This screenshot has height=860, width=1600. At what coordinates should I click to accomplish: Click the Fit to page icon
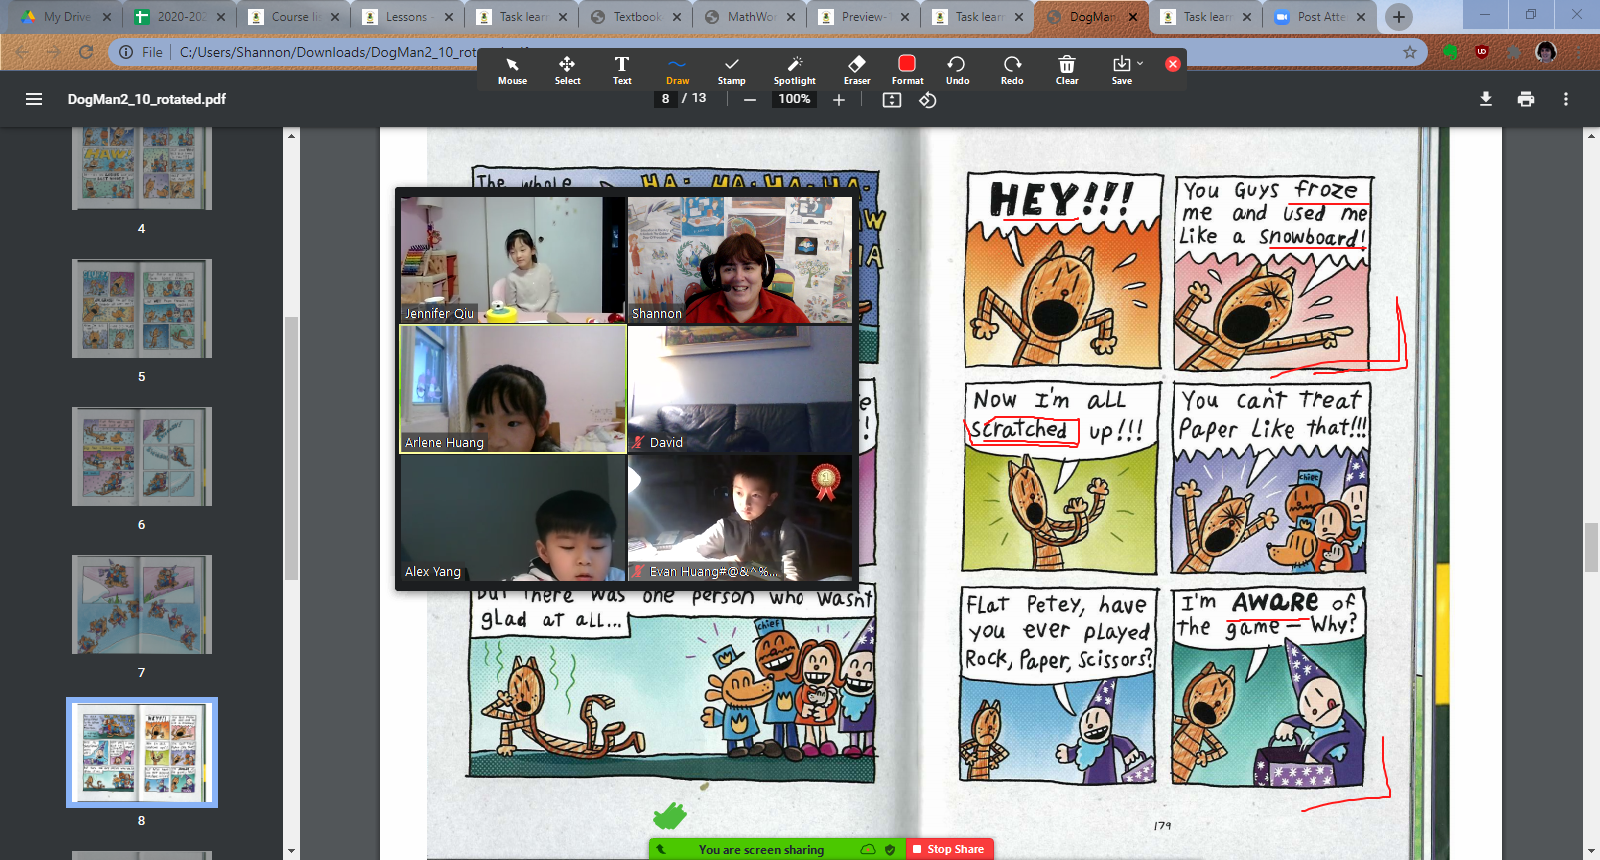coord(892,99)
